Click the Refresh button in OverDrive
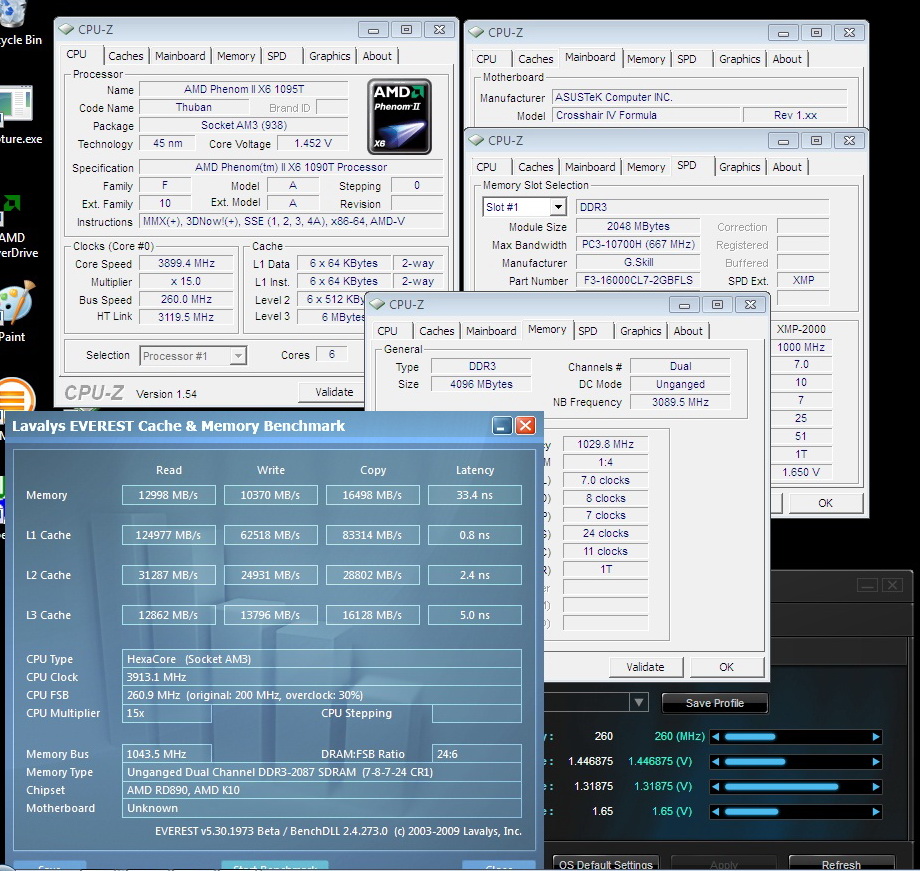This screenshot has height=871, width=920. [x=841, y=864]
